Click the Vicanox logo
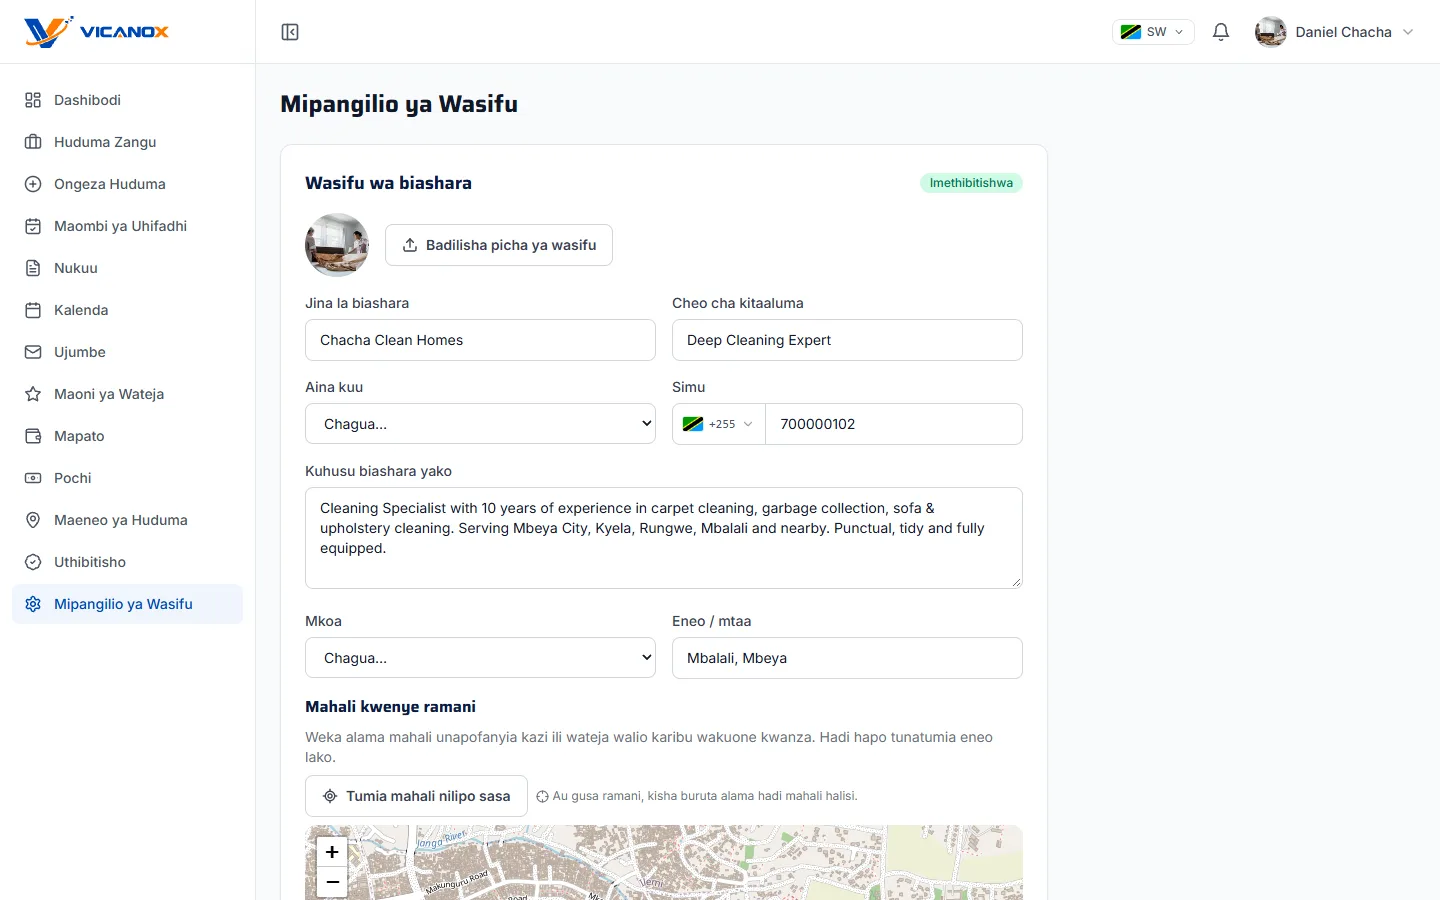This screenshot has height=900, width=1440. click(x=97, y=32)
